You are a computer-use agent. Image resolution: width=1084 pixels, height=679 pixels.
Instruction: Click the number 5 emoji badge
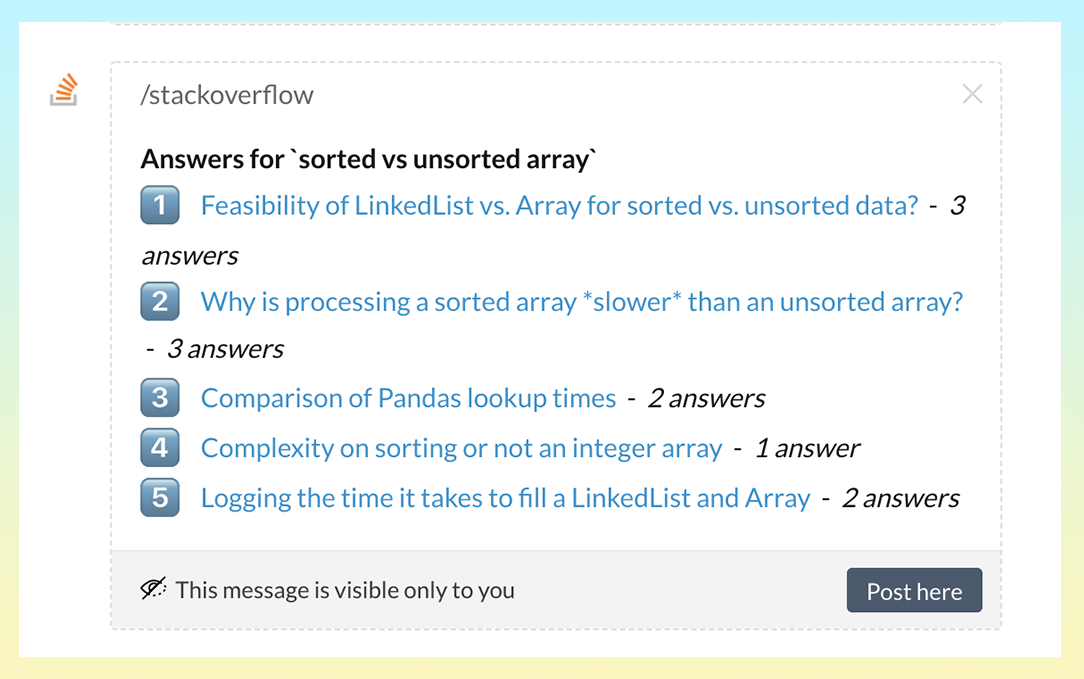(160, 498)
